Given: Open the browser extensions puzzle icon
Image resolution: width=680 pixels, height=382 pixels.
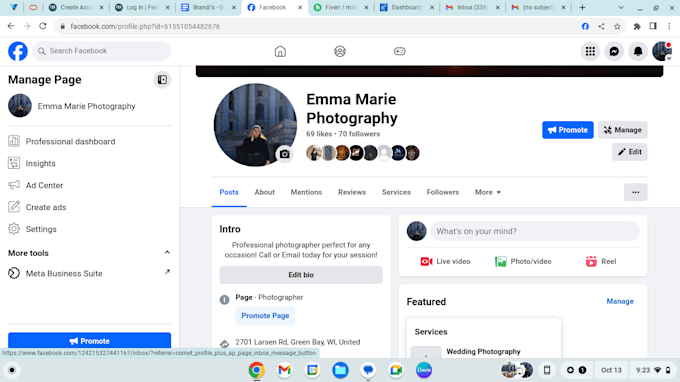Looking at the screenshot, I should pos(637,26).
